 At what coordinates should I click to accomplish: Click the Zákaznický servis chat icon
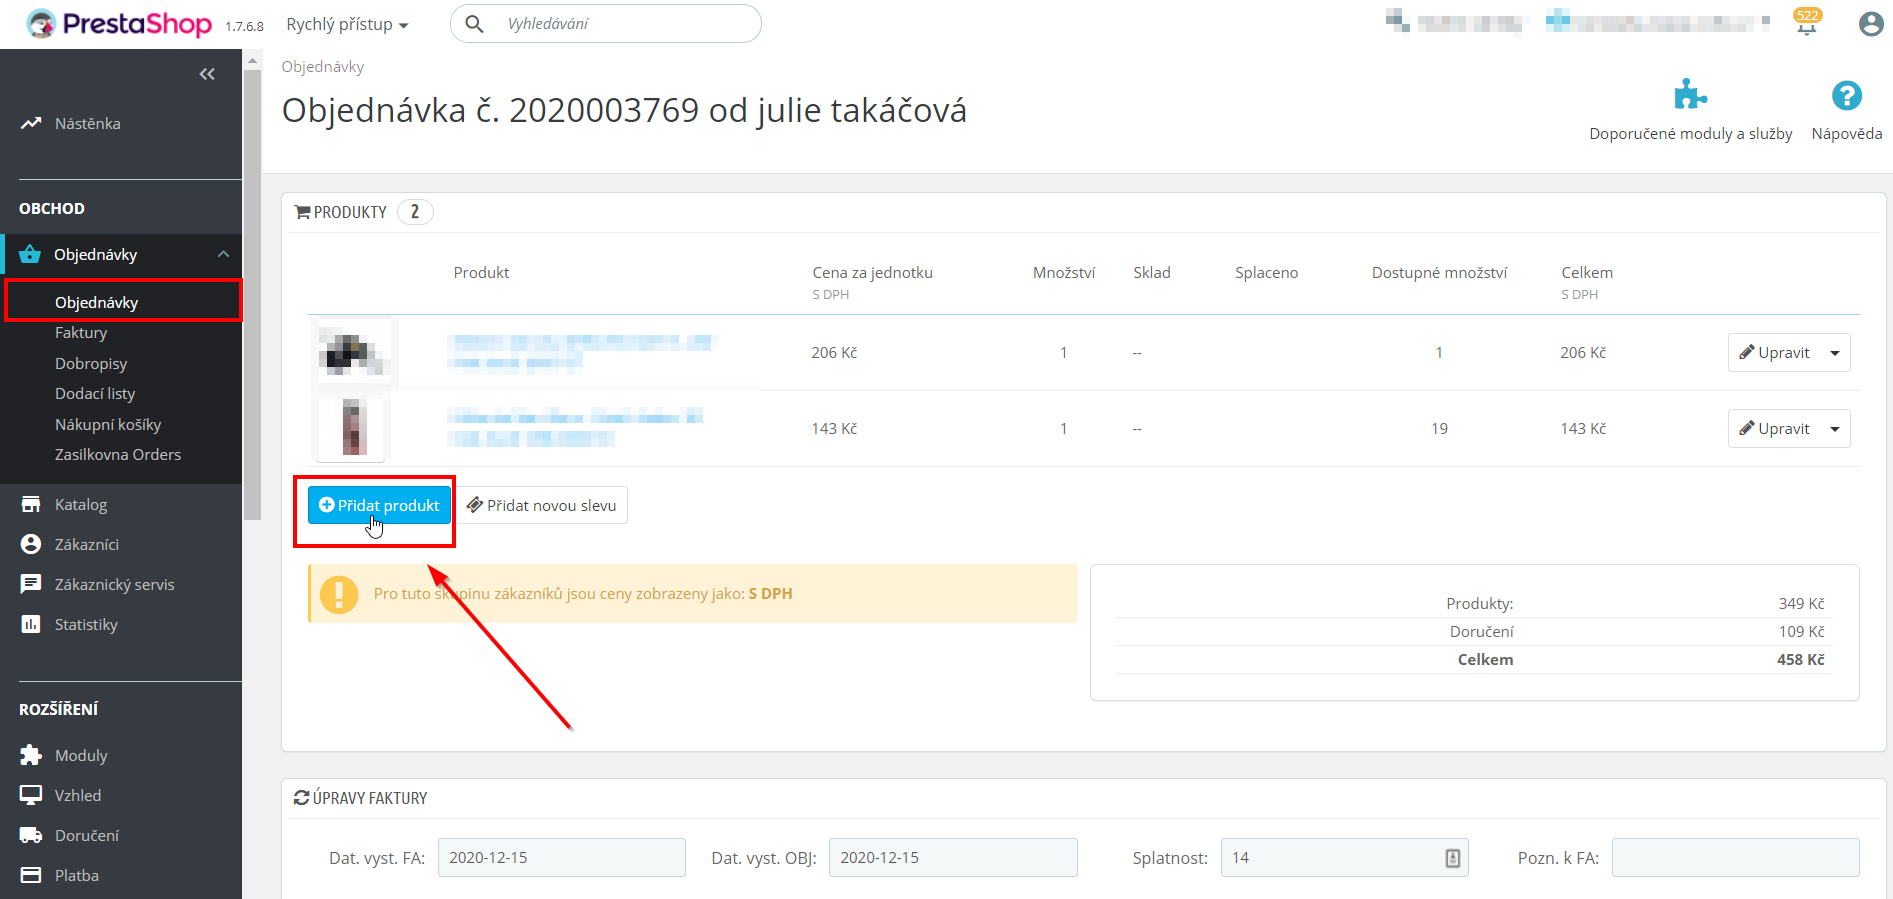[x=31, y=584]
